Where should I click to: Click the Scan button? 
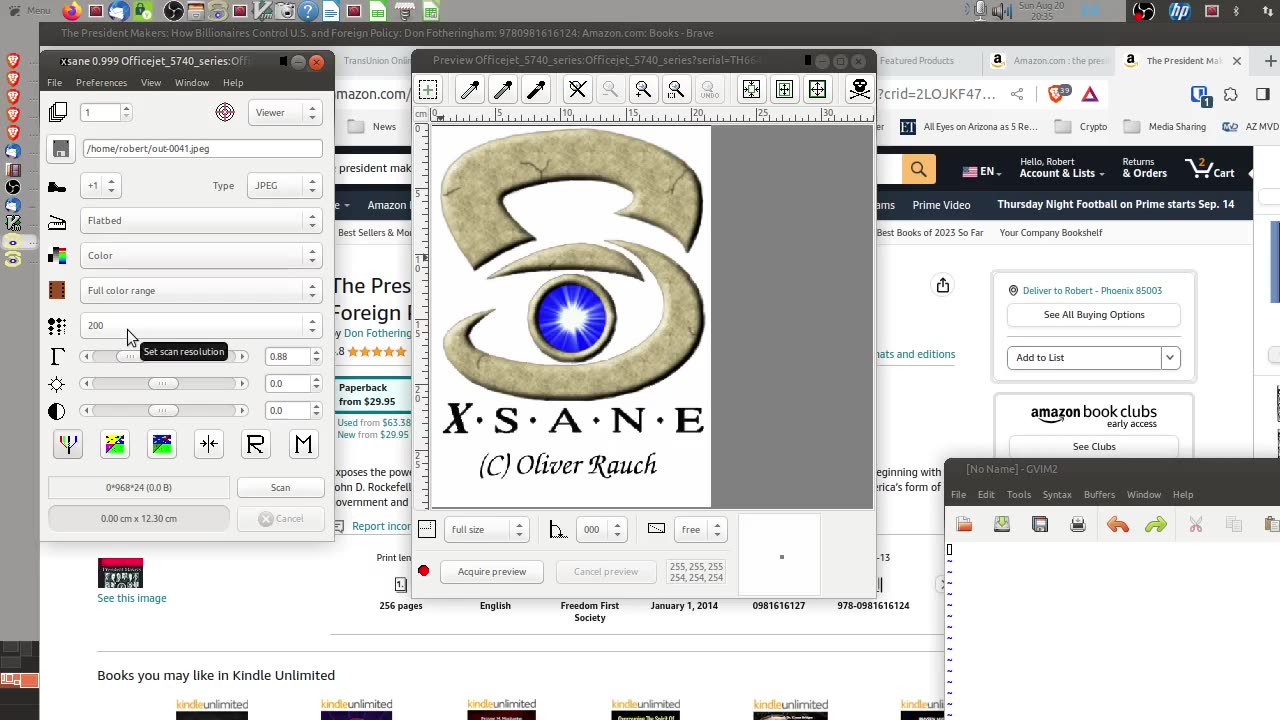click(280, 487)
